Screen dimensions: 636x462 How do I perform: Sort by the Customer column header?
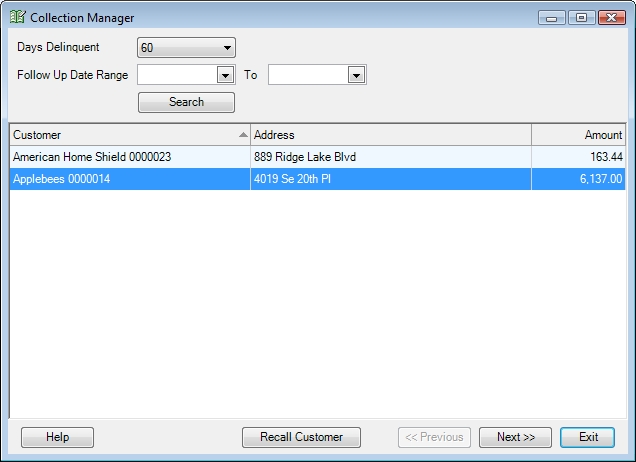[125, 135]
